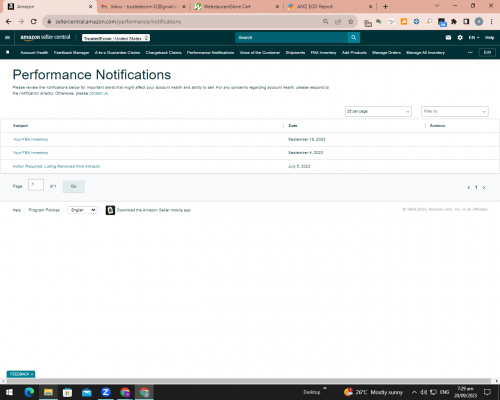
Task: Switch to the WebstaurantStore Cart tab
Action: coord(237,7)
